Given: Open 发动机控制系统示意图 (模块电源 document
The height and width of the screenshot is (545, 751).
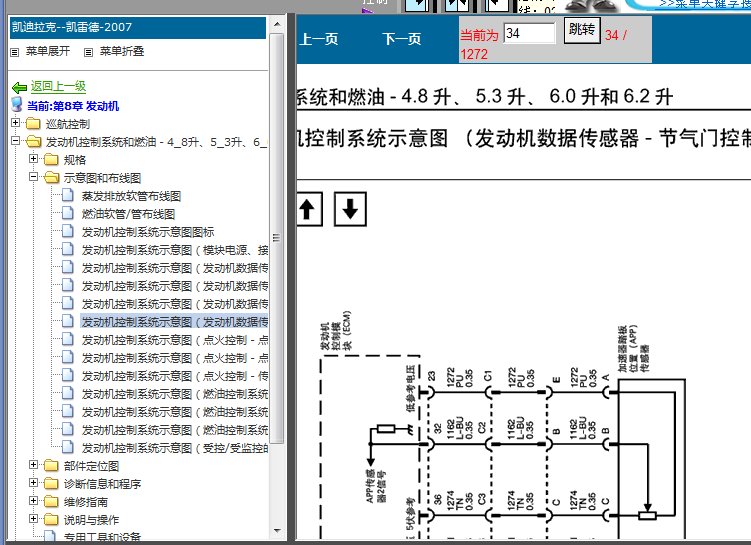Looking at the screenshot, I should 175,250.
